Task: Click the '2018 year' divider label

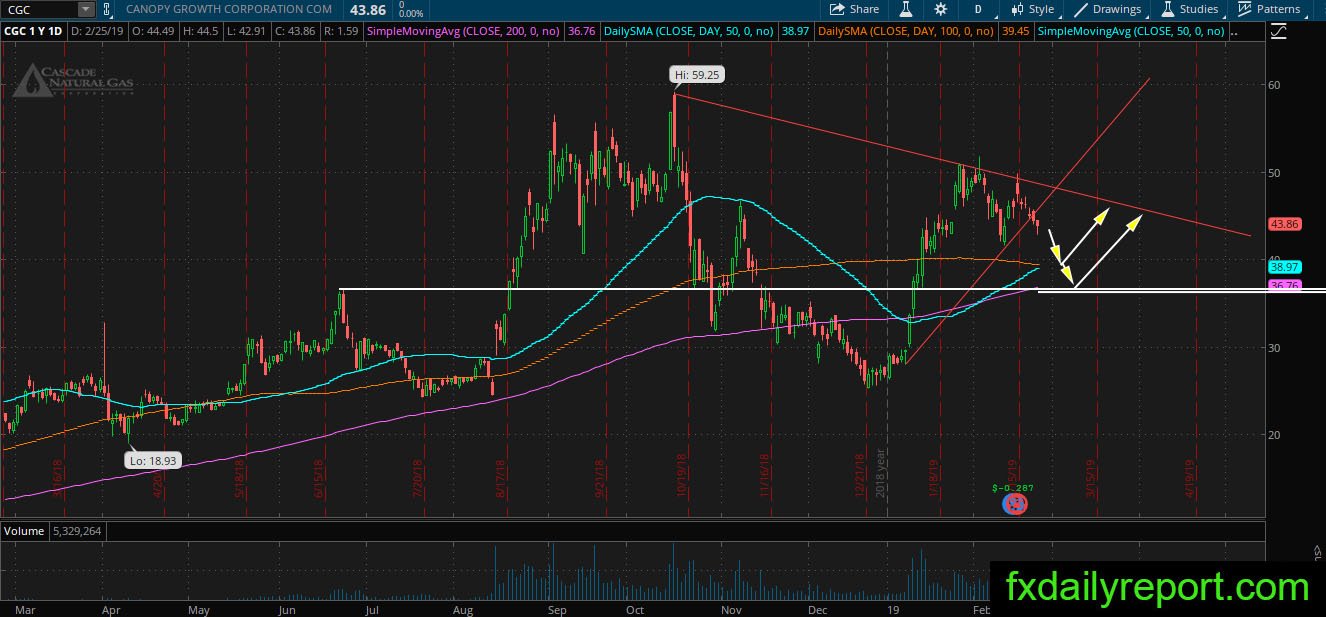Action: pyautogui.click(x=881, y=475)
